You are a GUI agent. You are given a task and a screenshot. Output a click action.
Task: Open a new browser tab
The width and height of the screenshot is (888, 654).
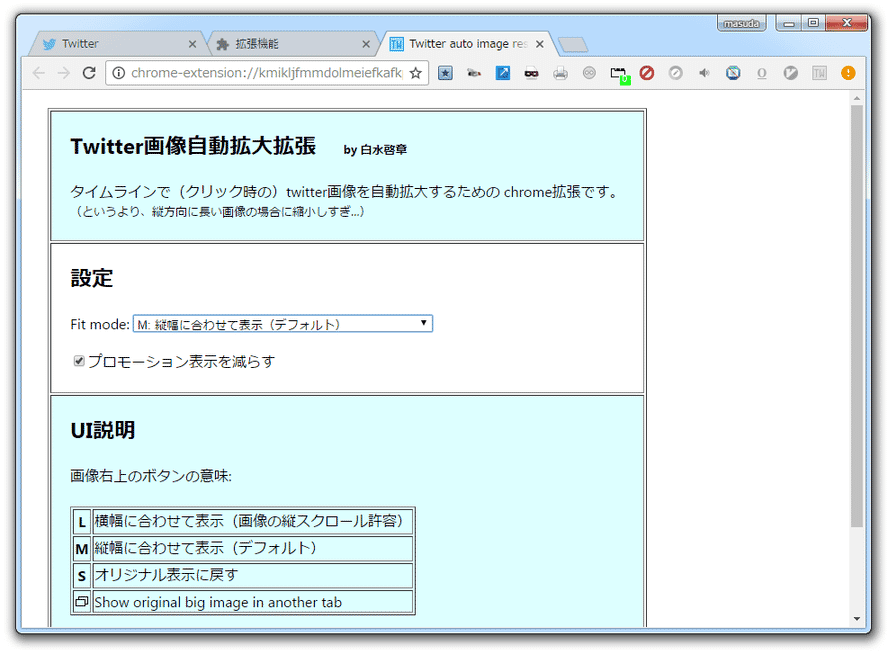573,45
